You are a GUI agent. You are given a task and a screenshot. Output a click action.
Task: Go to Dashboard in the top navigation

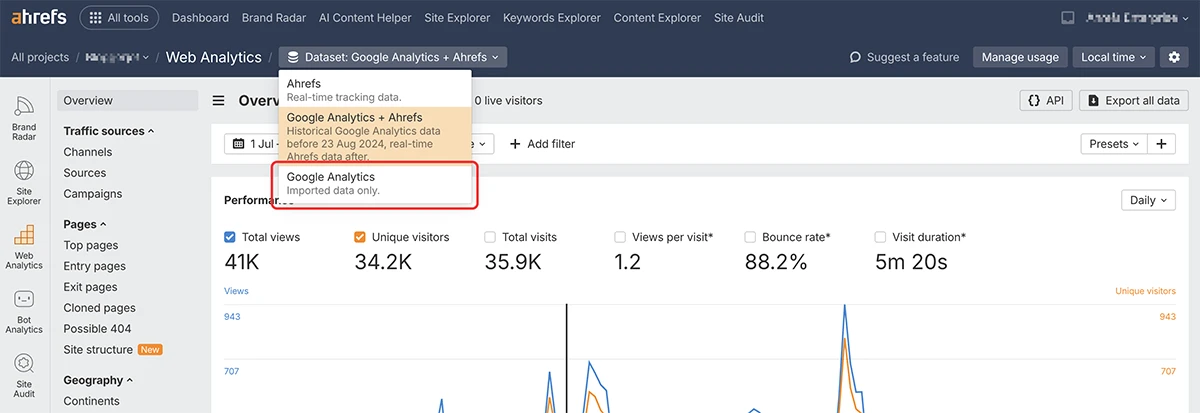pyautogui.click(x=200, y=18)
